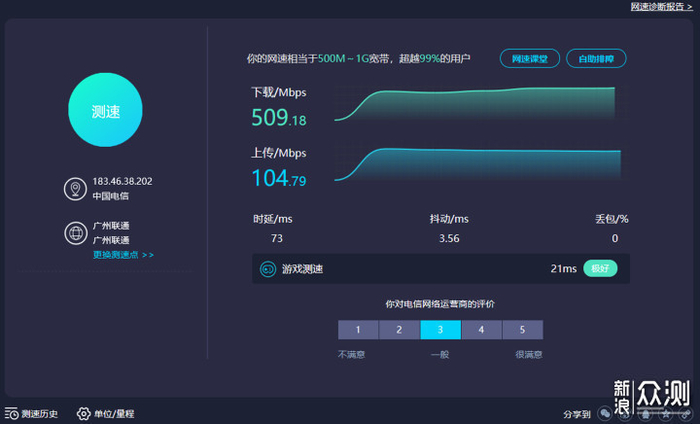The image size is (700, 424).
Task: Click the location pin icon beside IP address
Action: pyautogui.click(x=73, y=189)
